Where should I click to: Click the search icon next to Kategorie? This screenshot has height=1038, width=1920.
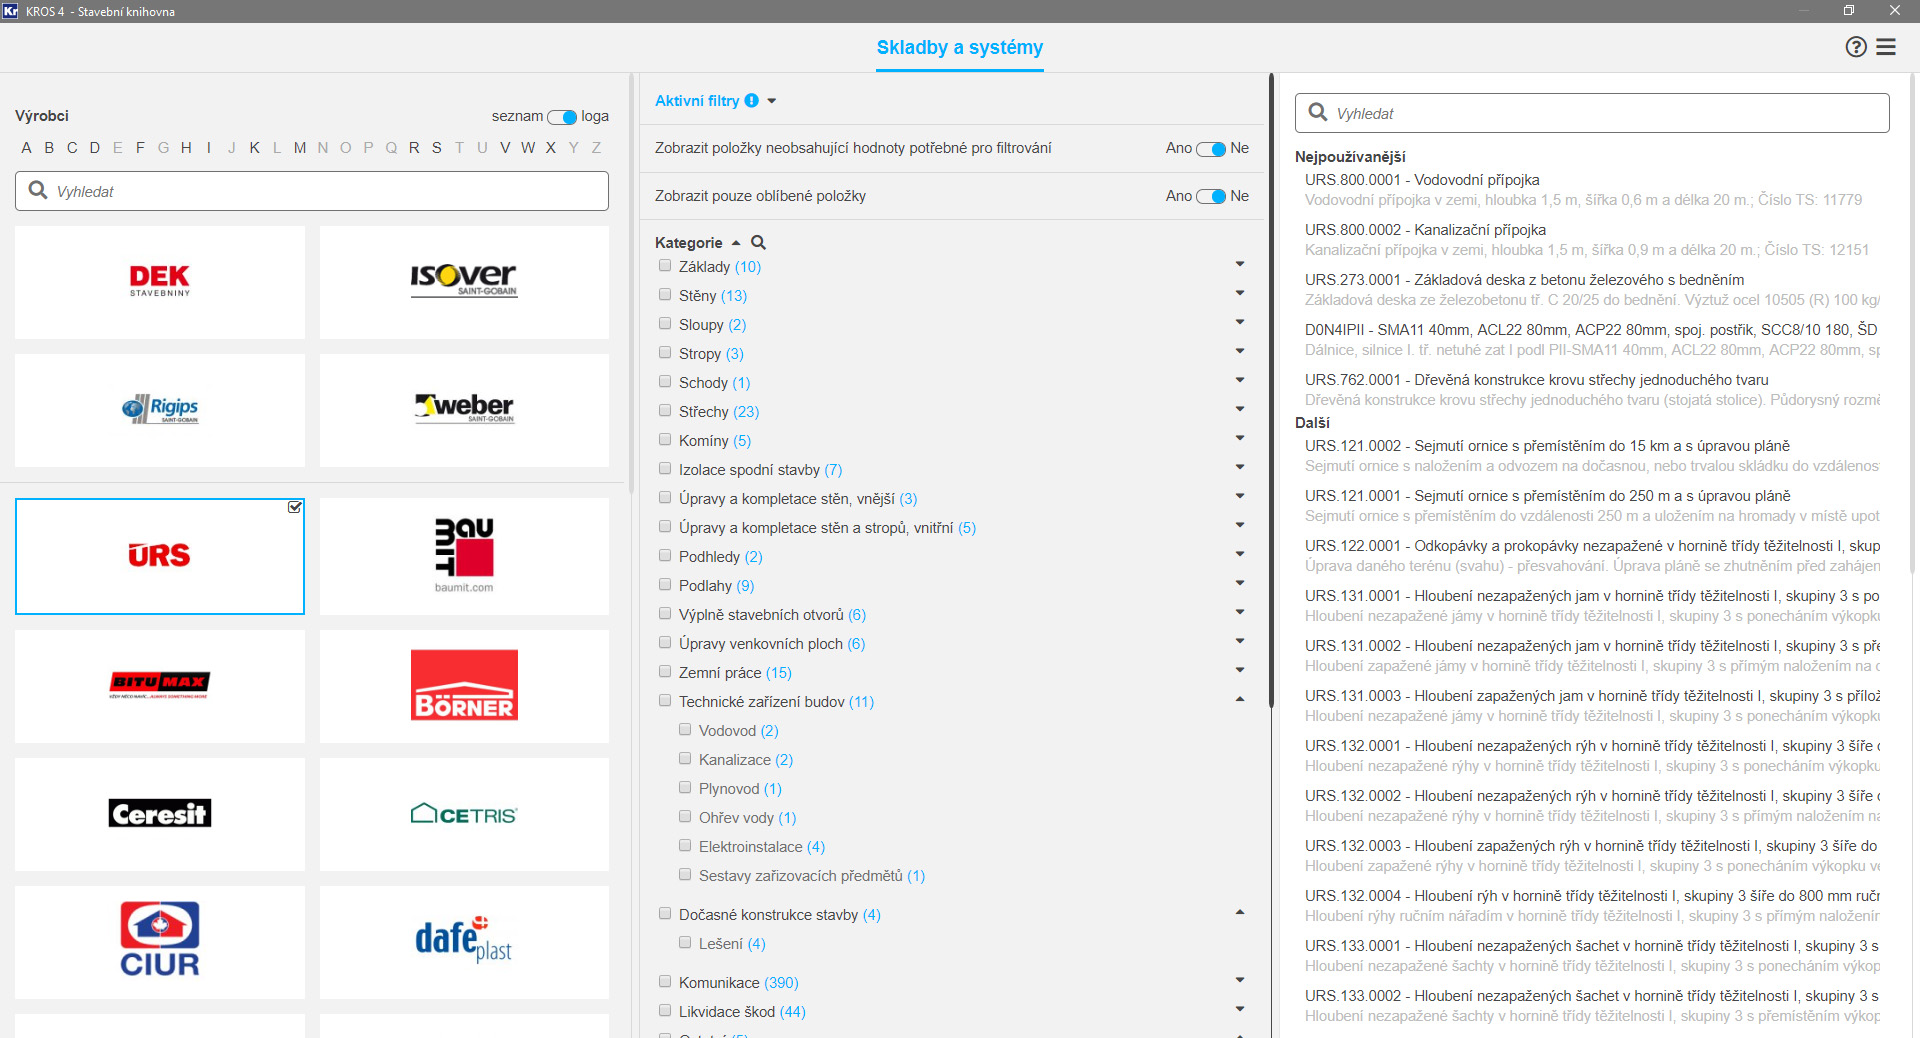pyautogui.click(x=758, y=242)
